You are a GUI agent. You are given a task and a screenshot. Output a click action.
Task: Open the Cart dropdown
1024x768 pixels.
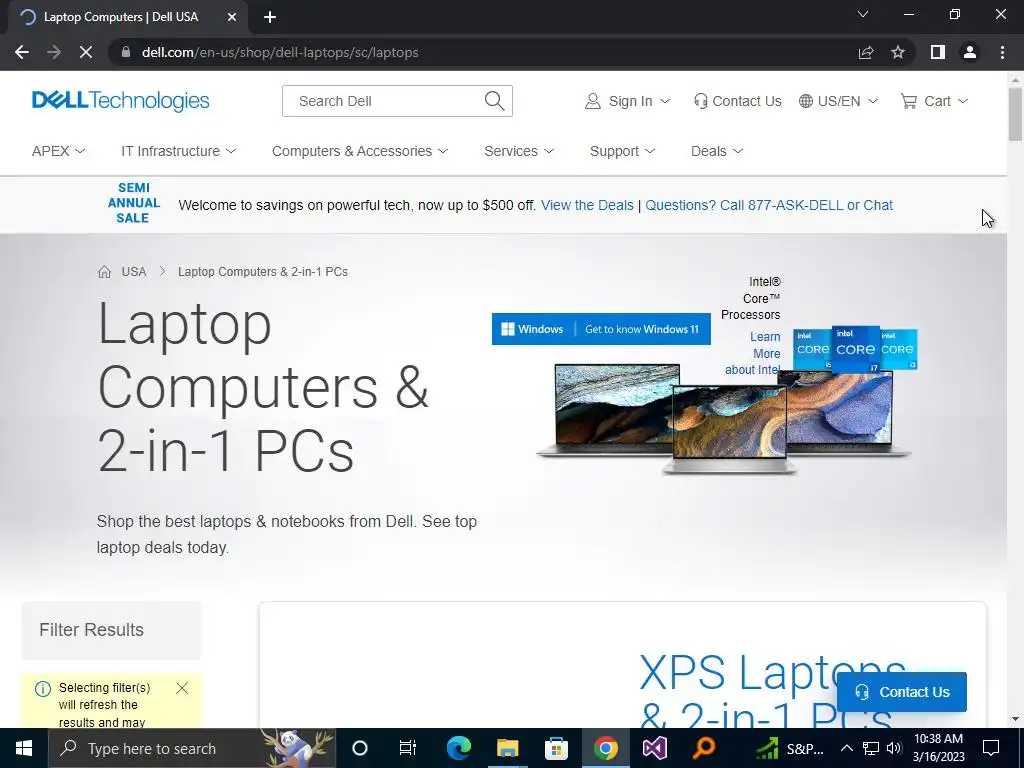pos(934,101)
